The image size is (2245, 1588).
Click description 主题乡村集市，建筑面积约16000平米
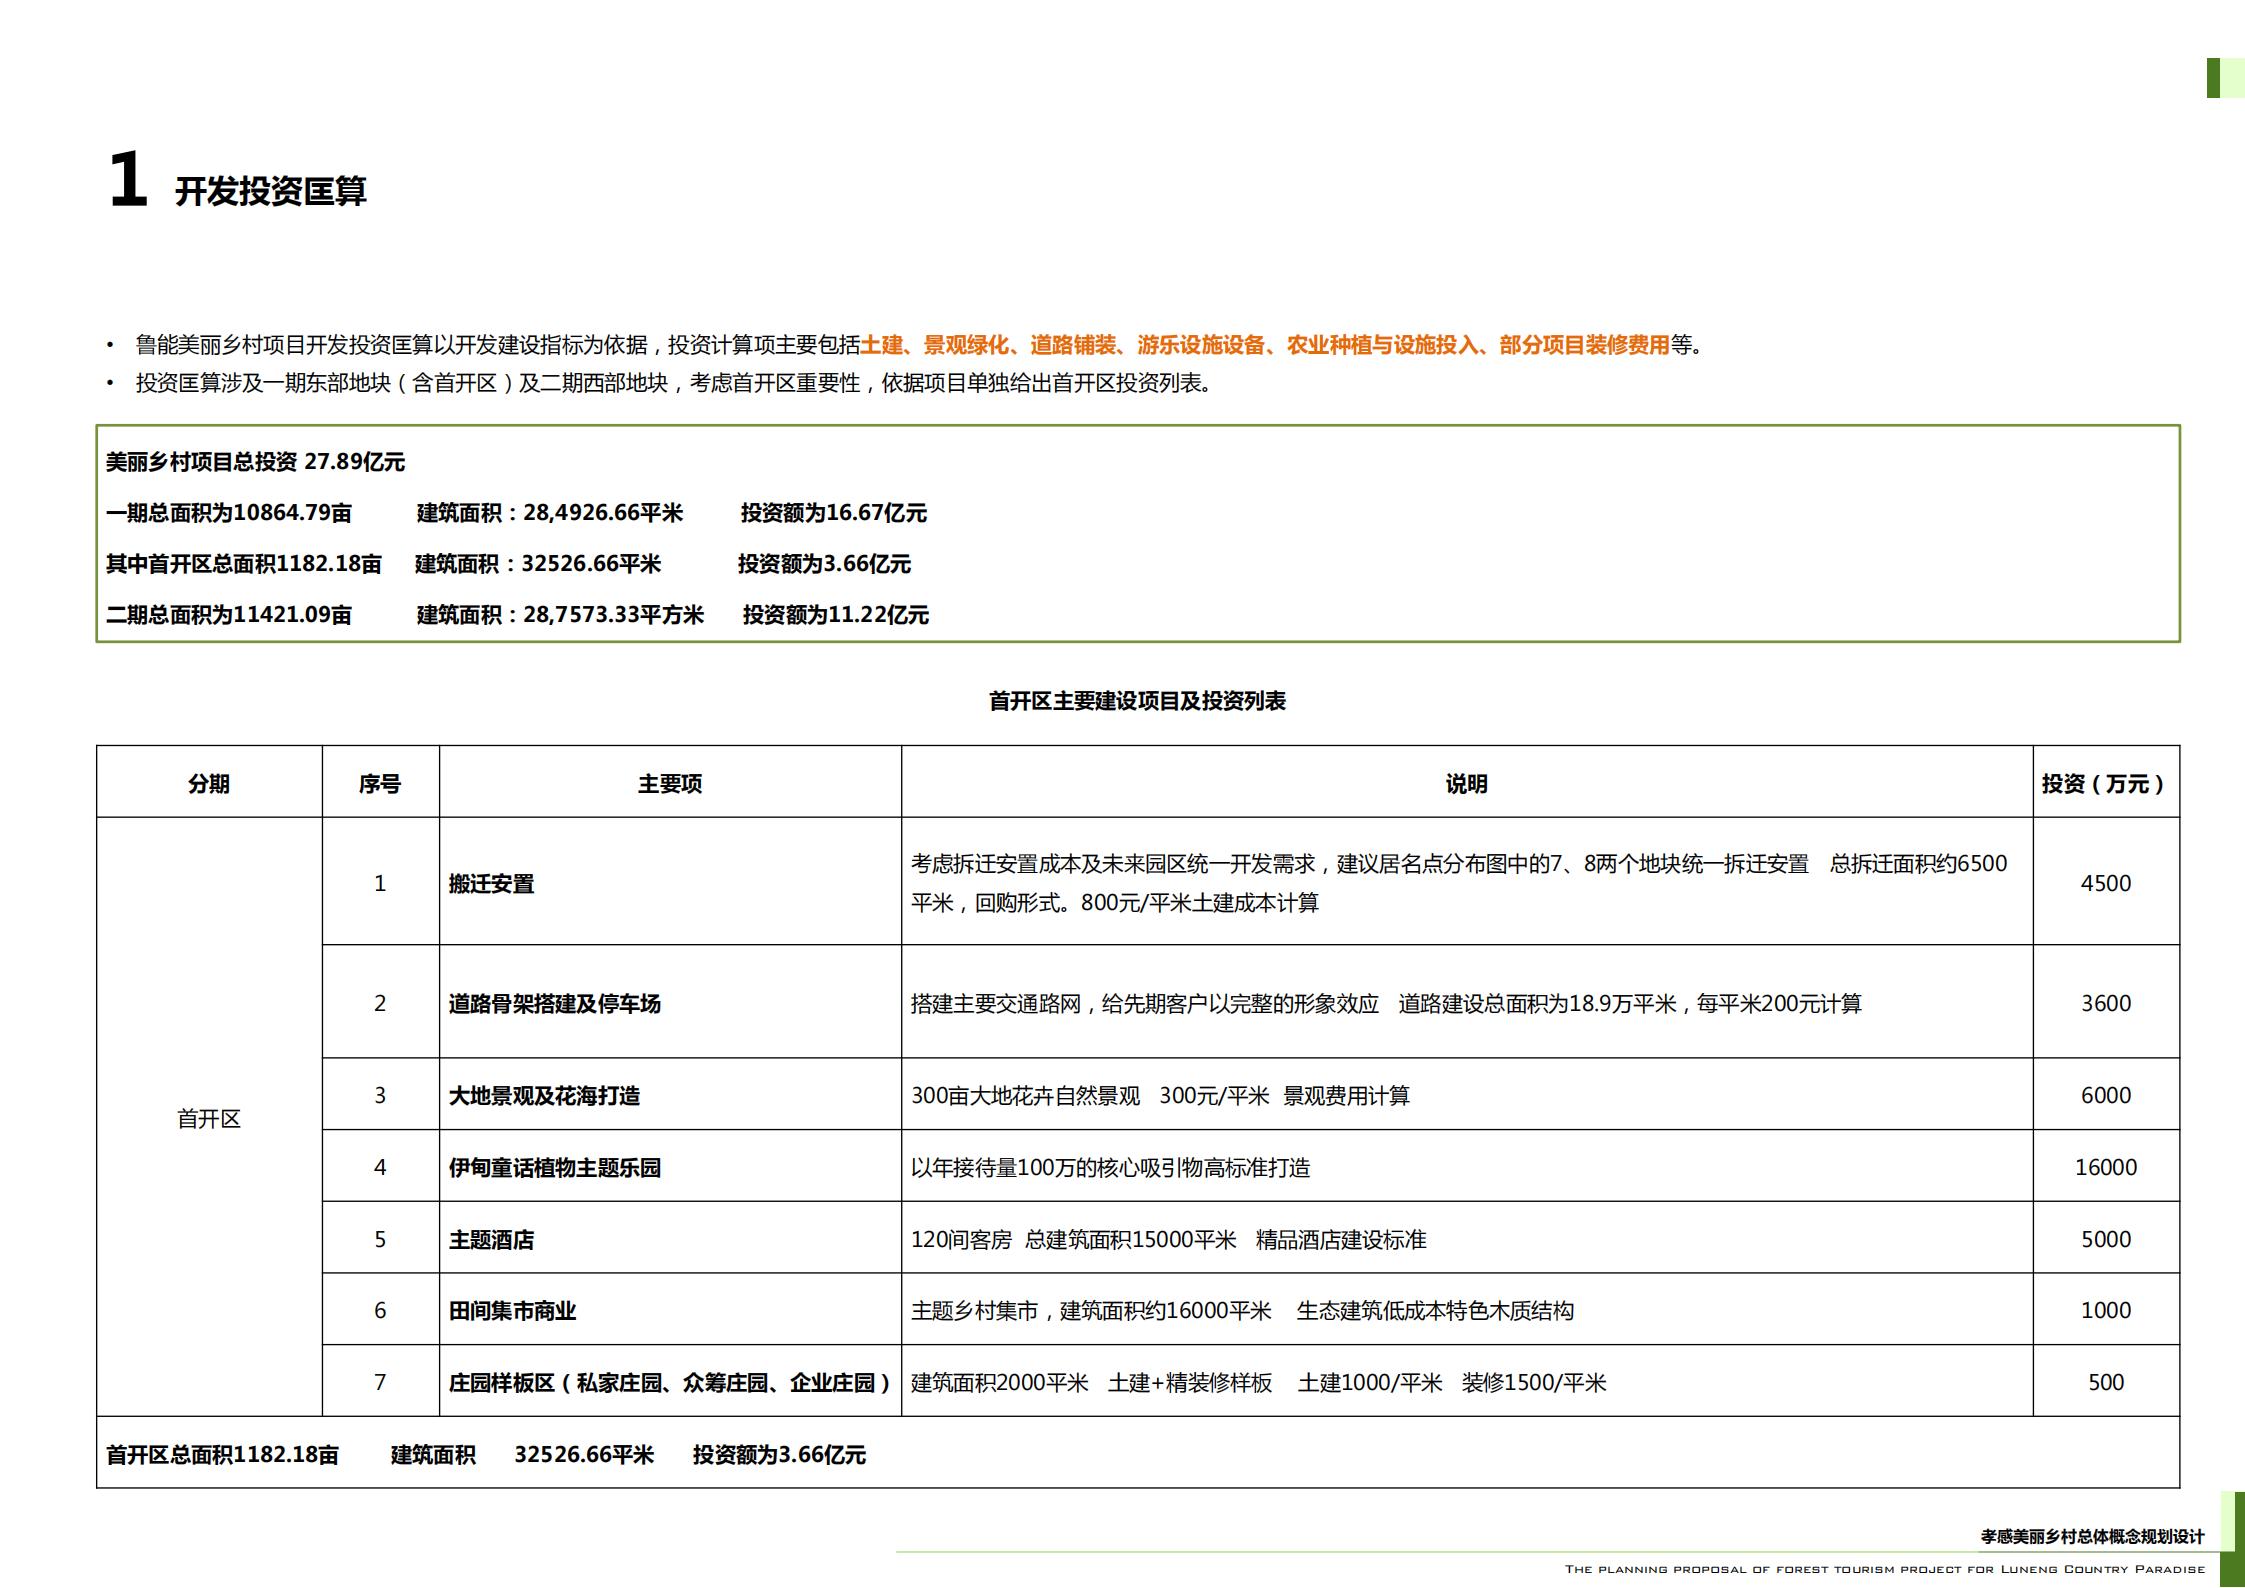[x=1242, y=1310]
